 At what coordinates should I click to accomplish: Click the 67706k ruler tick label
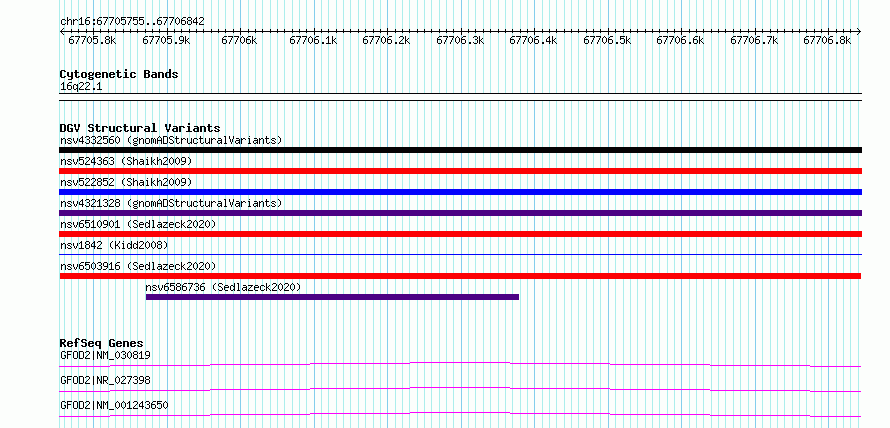pyautogui.click(x=239, y=40)
